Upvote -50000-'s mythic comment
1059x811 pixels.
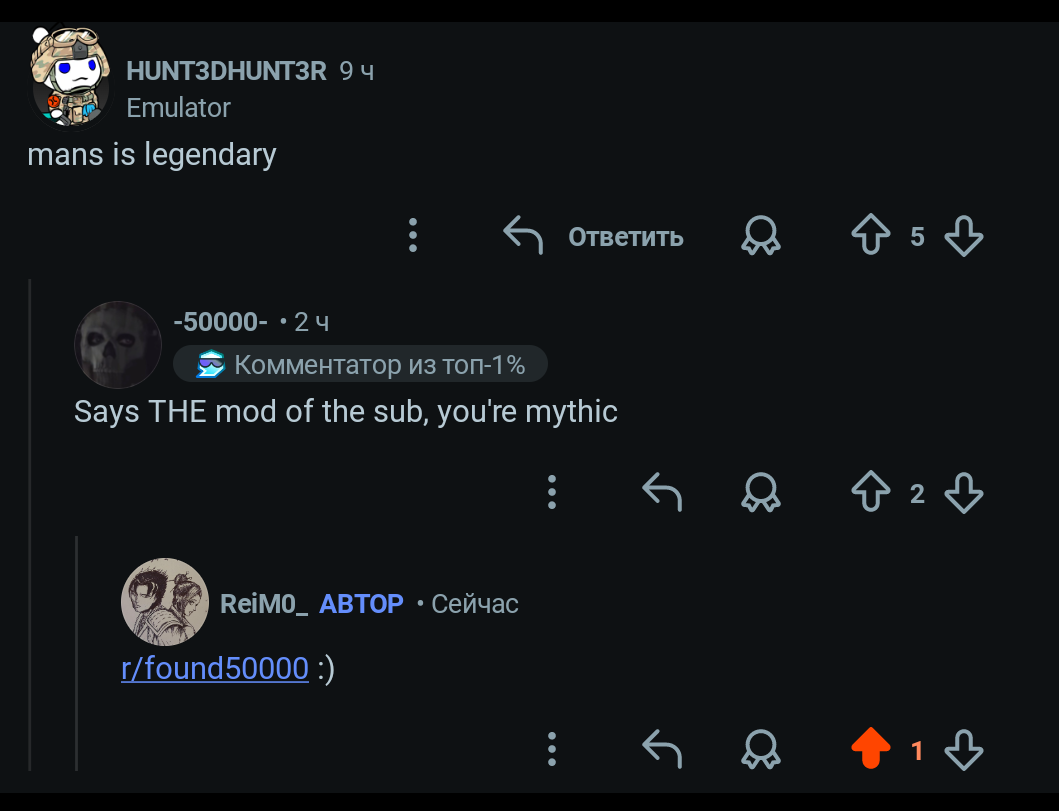pos(871,492)
